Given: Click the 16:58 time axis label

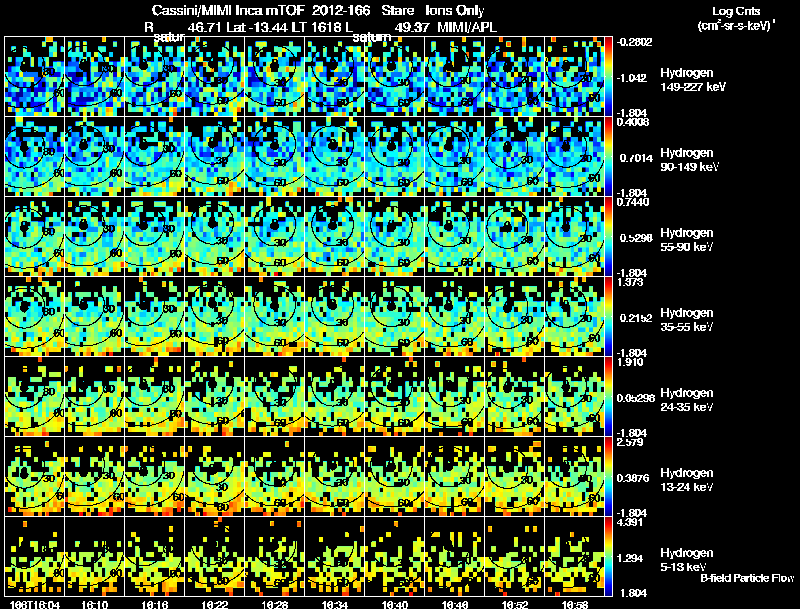Looking at the screenshot, I should click(575, 604).
